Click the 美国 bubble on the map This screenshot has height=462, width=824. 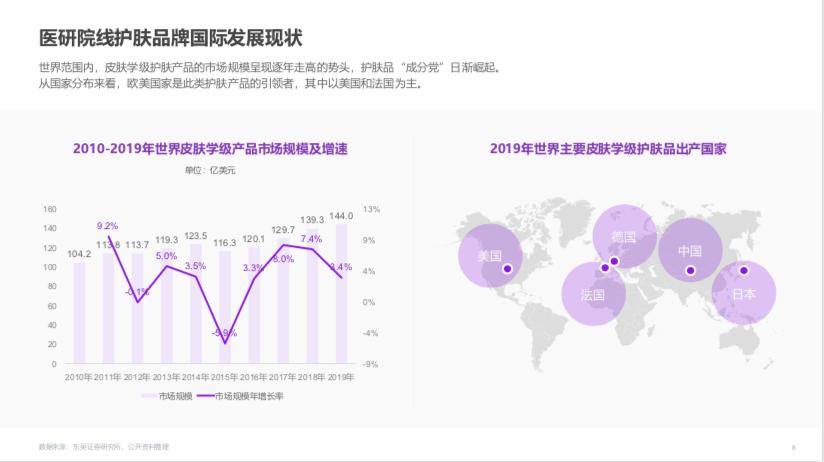(490, 256)
